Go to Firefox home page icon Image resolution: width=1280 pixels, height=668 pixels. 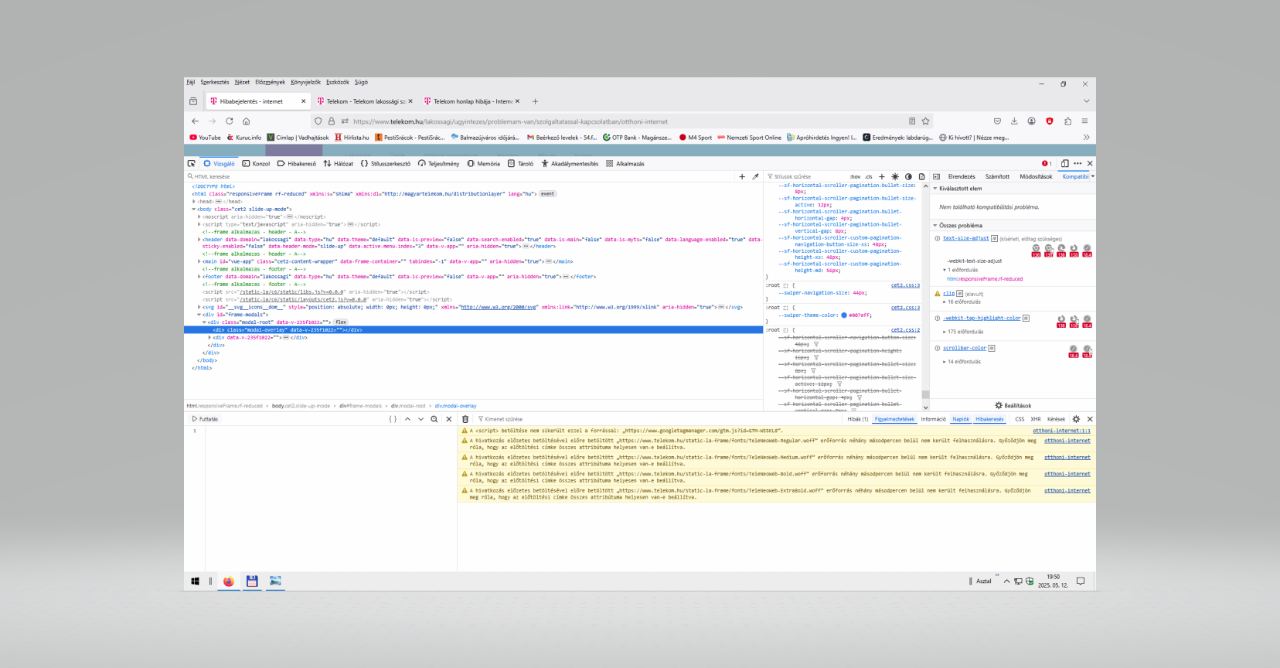[246, 121]
